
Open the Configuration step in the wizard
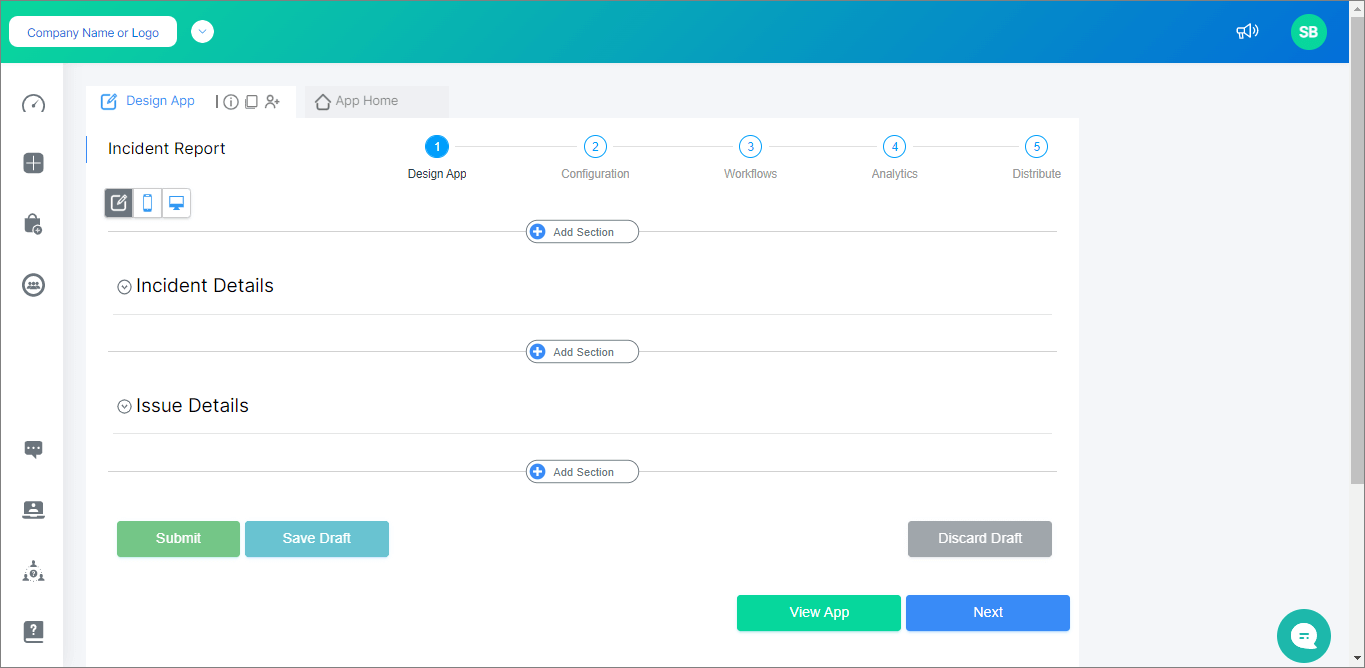(595, 146)
